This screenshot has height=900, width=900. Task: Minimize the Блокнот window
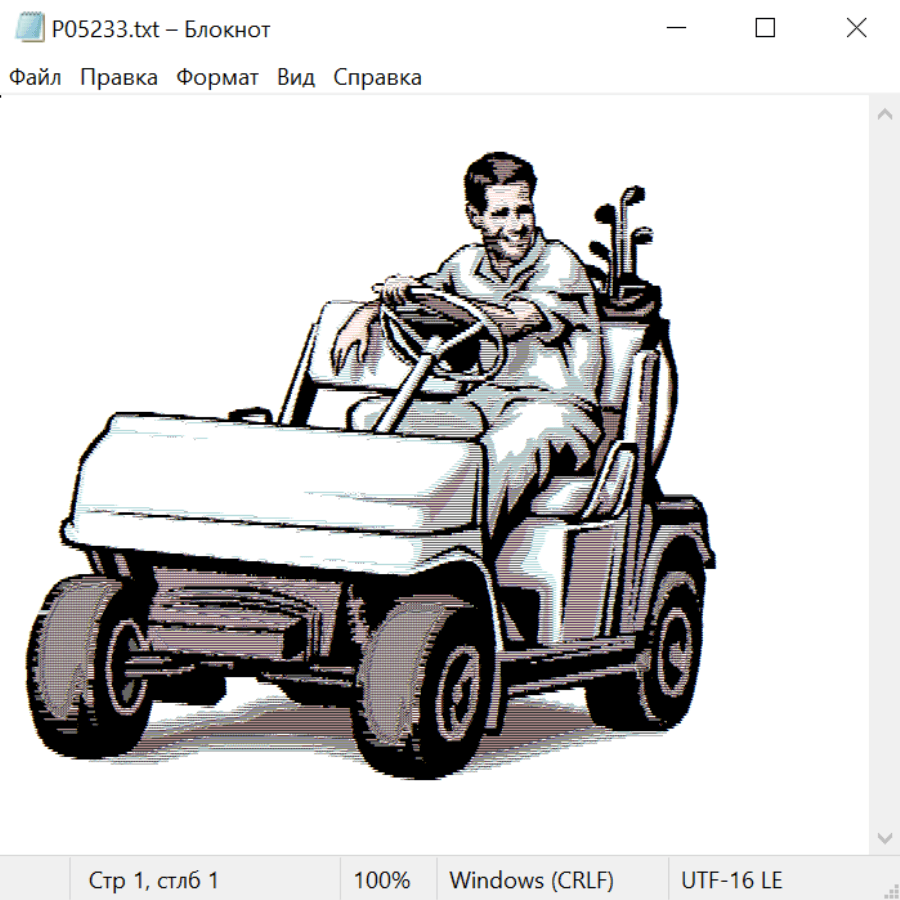pos(673,29)
